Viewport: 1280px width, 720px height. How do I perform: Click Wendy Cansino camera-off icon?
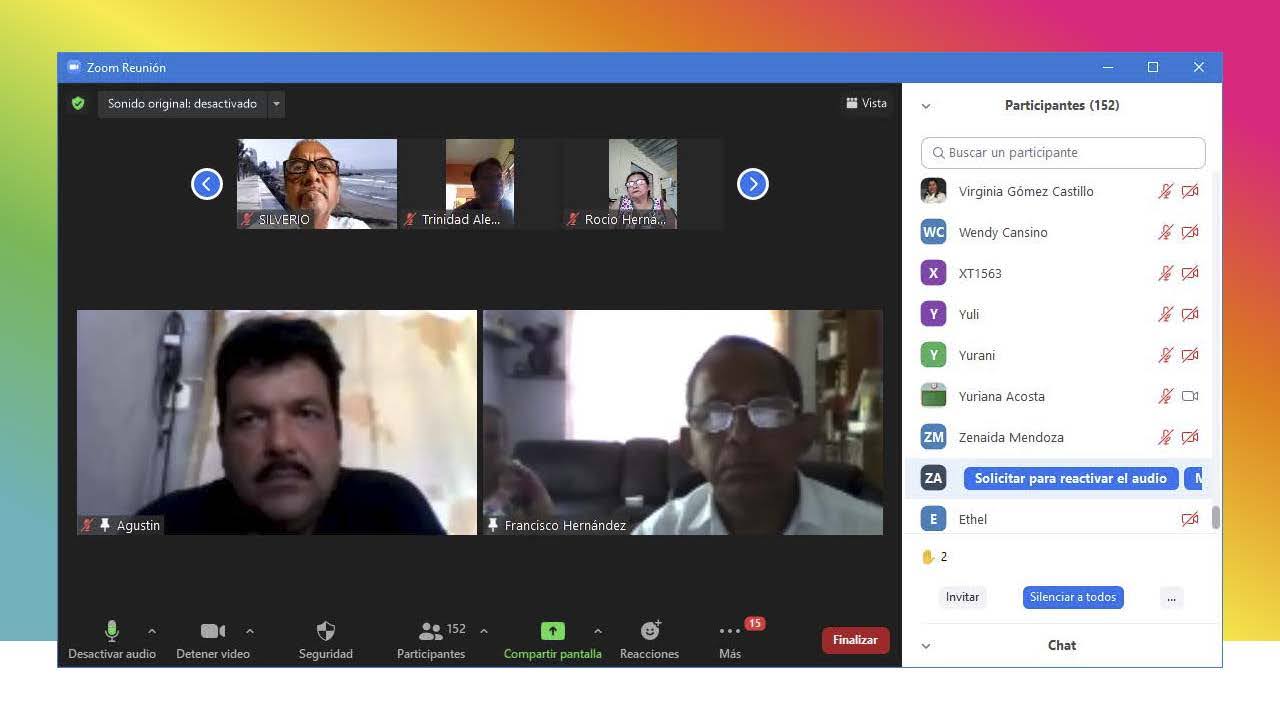[x=1190, y=232]
